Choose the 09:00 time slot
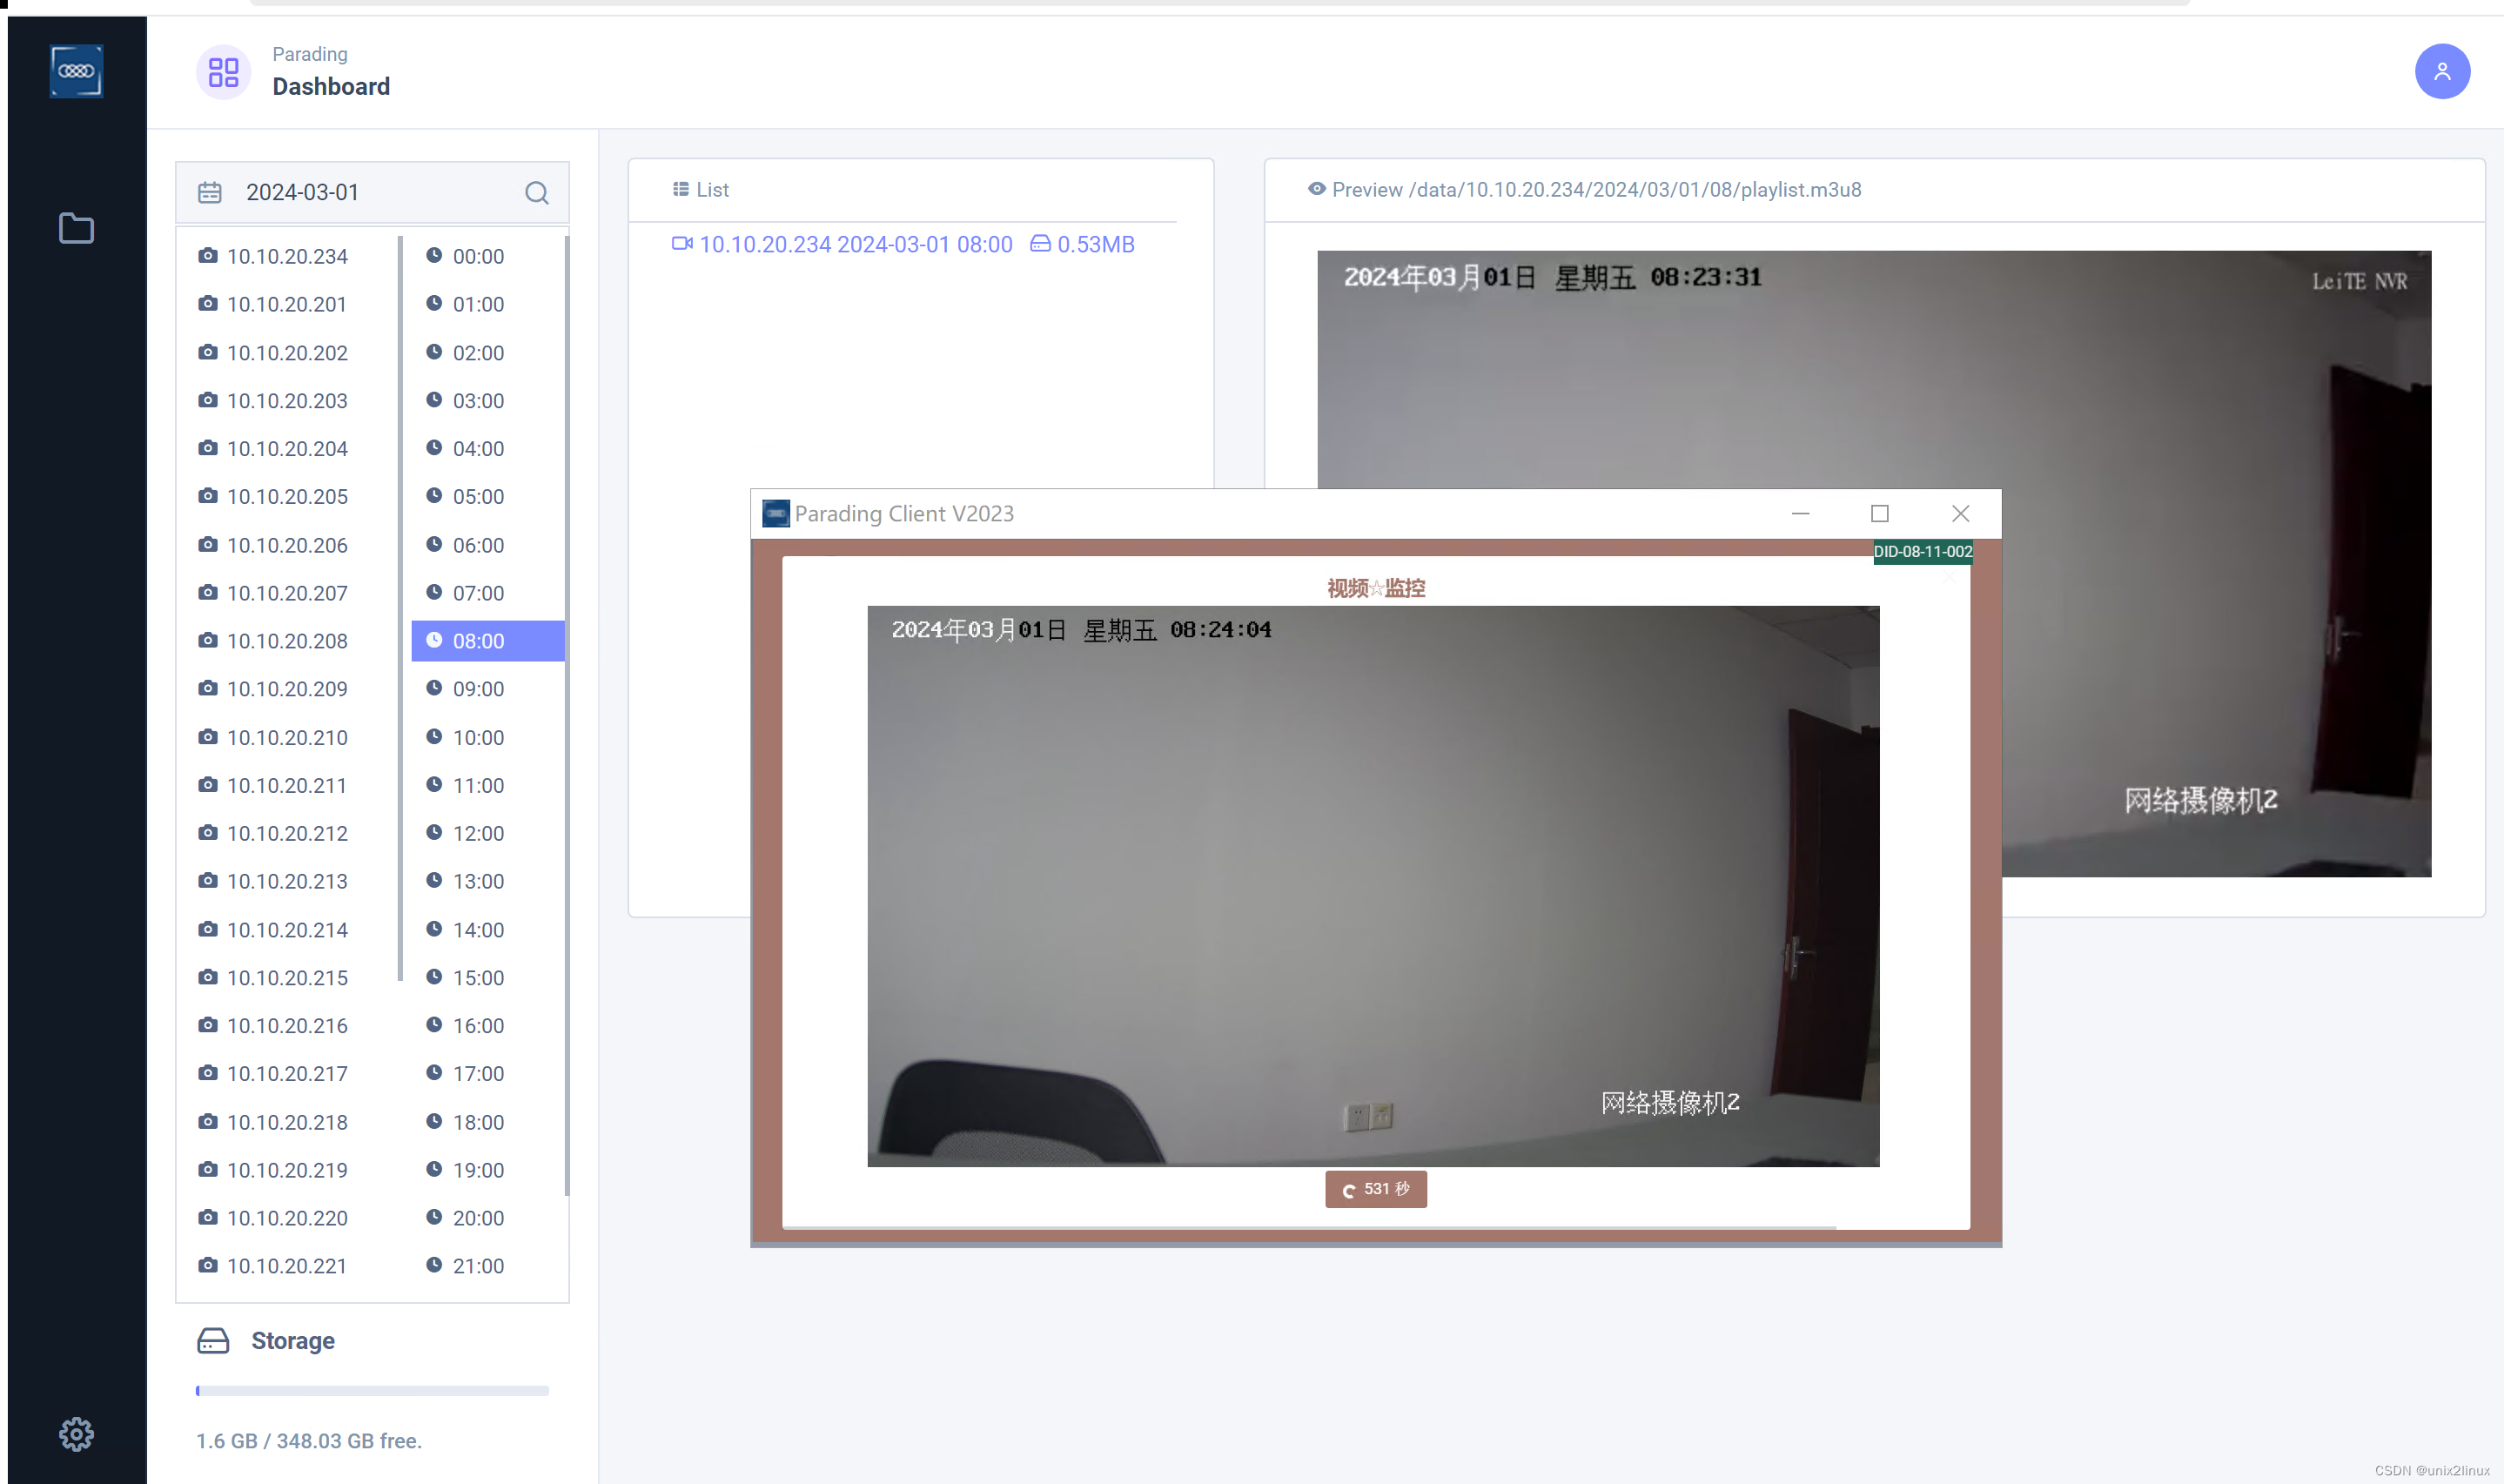The height and width of the screenshot is (1484, 2504). coord(477,689)
